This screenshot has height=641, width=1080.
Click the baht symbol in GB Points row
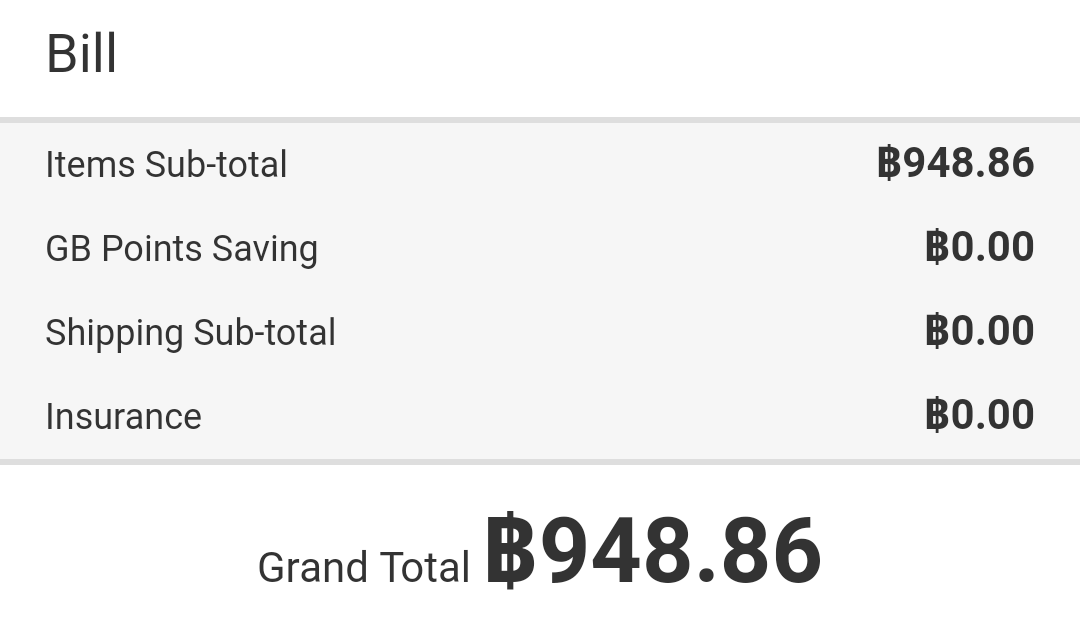[x=936, y=246]
